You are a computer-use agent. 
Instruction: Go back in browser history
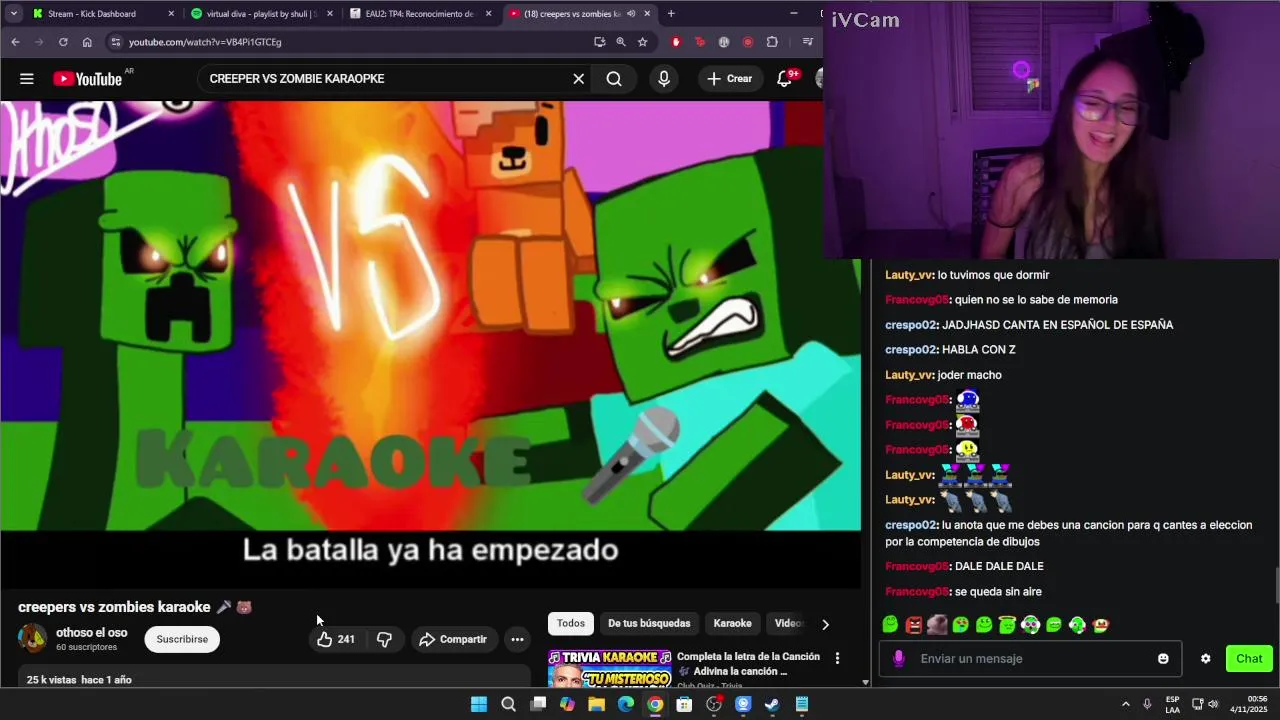coord(15,42)
